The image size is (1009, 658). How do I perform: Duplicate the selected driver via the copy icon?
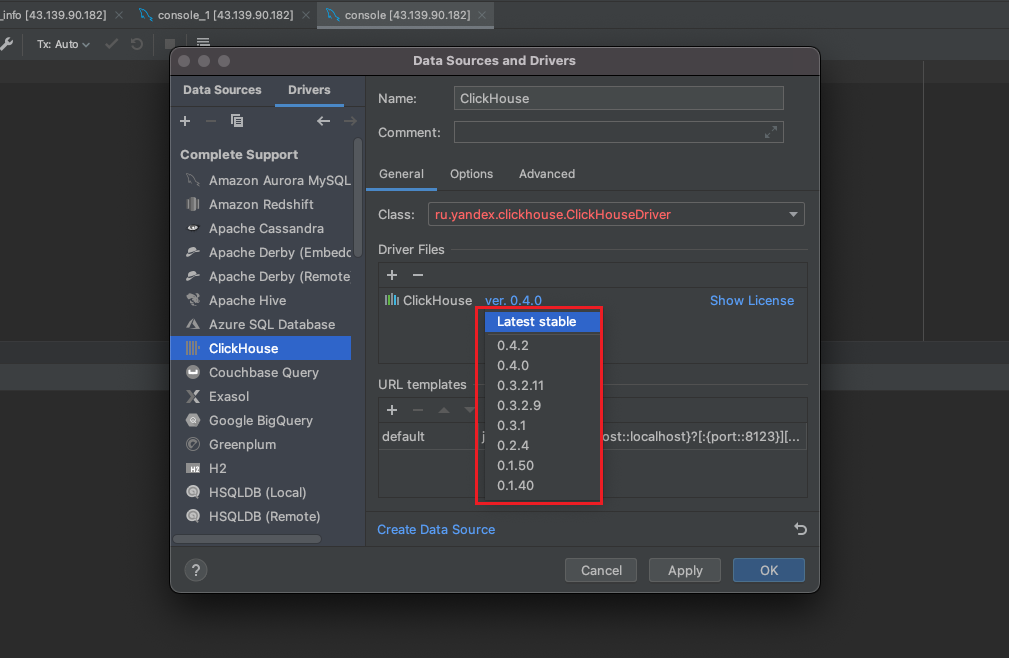(237, 121)
